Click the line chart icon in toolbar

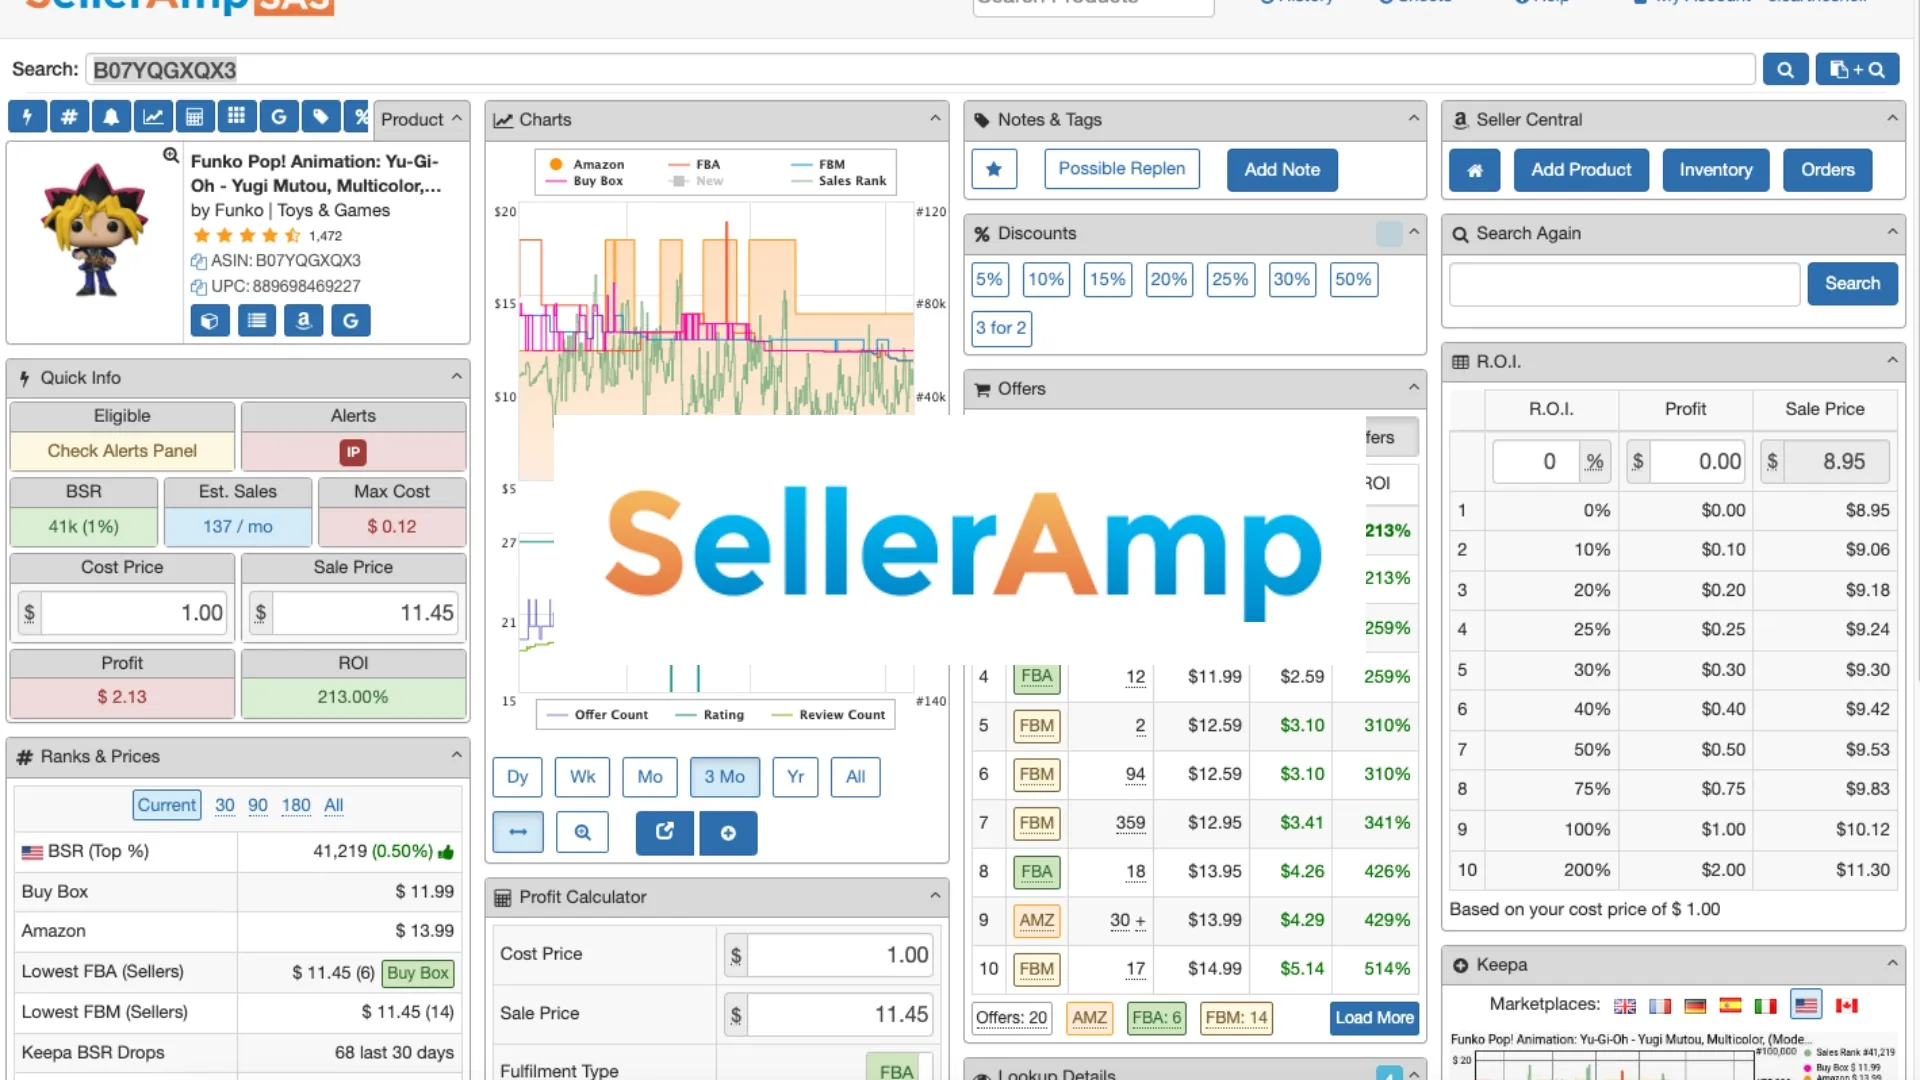click(153, 118)
